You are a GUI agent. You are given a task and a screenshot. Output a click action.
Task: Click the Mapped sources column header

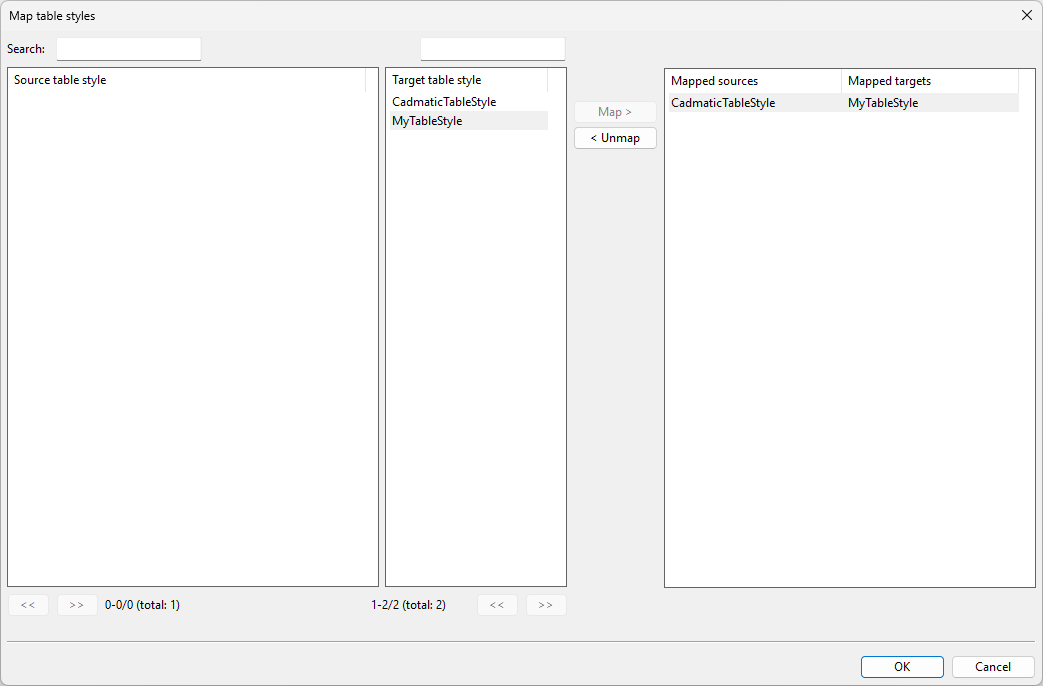[752, 81]
